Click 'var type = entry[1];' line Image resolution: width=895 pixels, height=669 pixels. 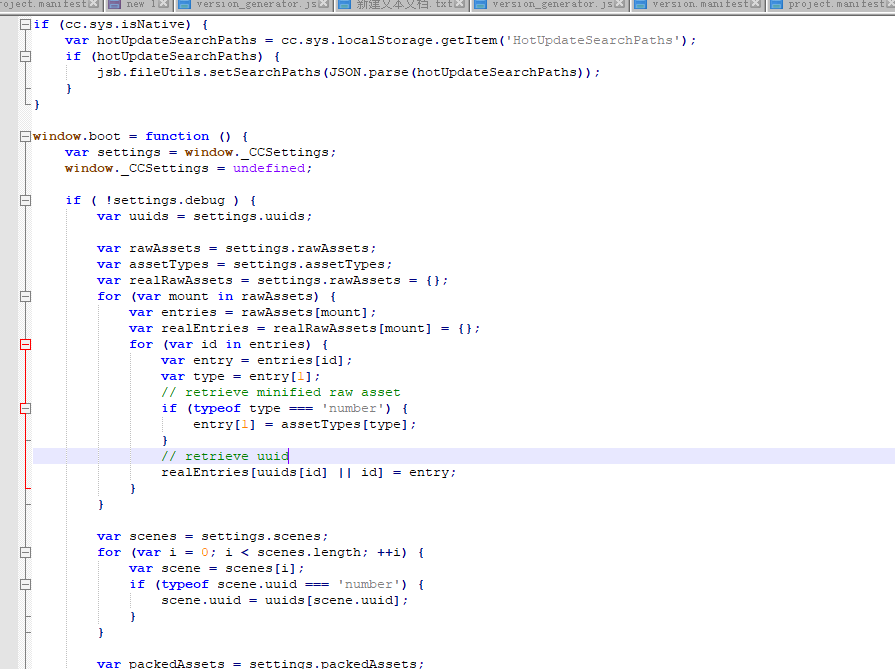click(240, 376)
